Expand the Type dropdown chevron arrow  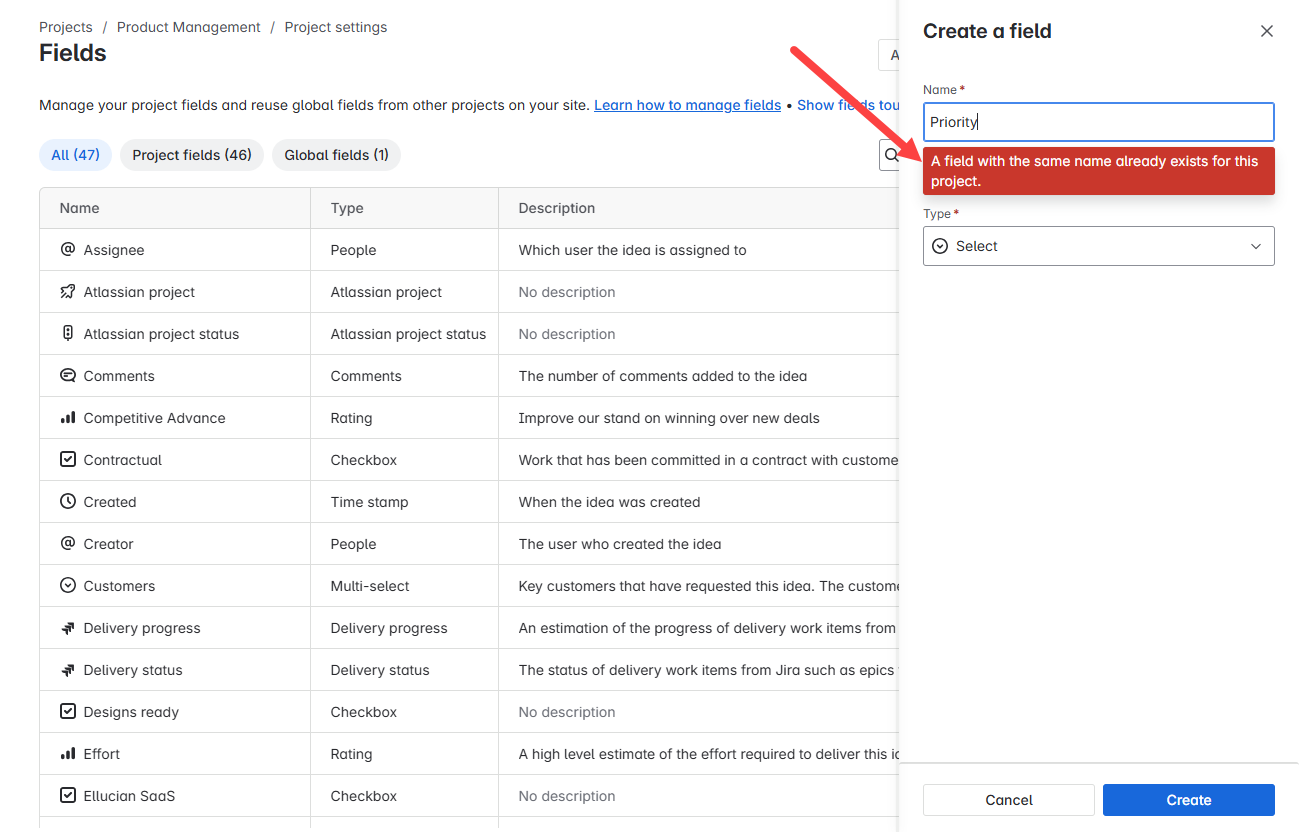1256,246
